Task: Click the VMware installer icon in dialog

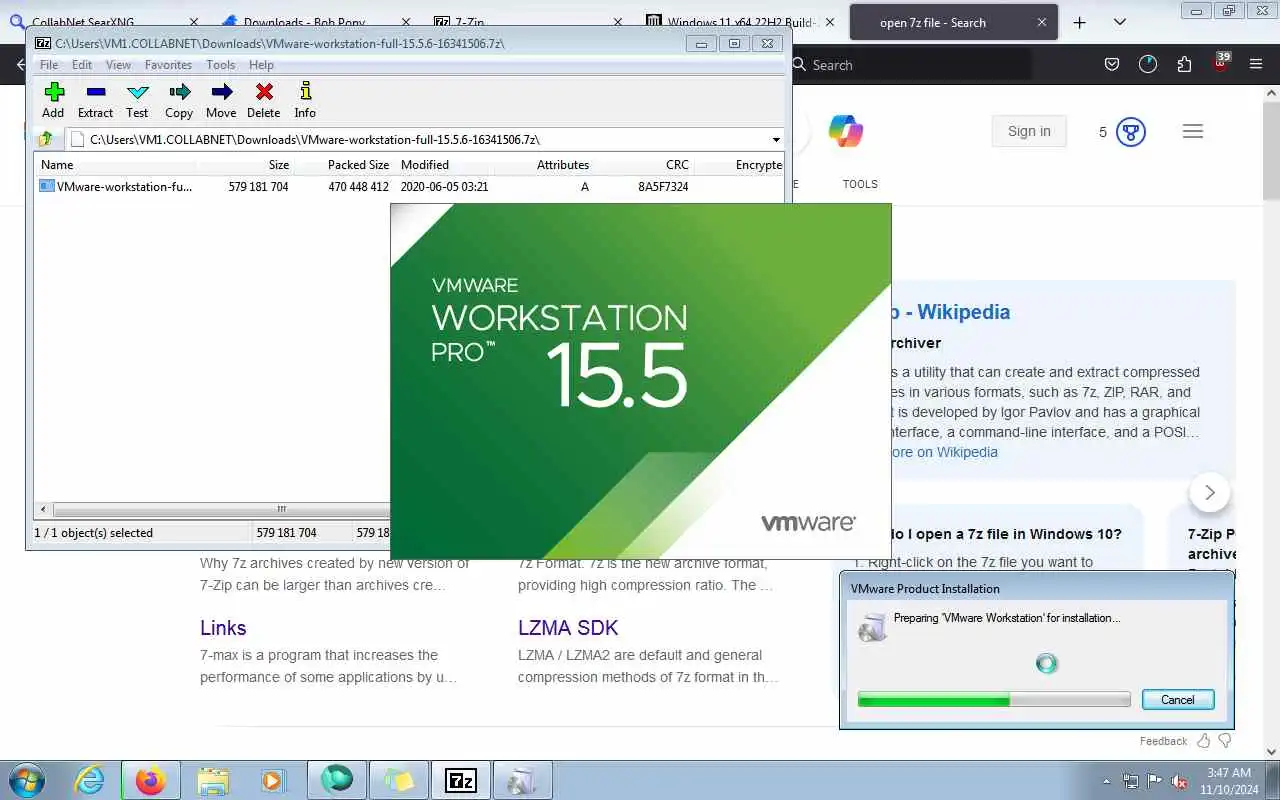Action: (872, 627)
